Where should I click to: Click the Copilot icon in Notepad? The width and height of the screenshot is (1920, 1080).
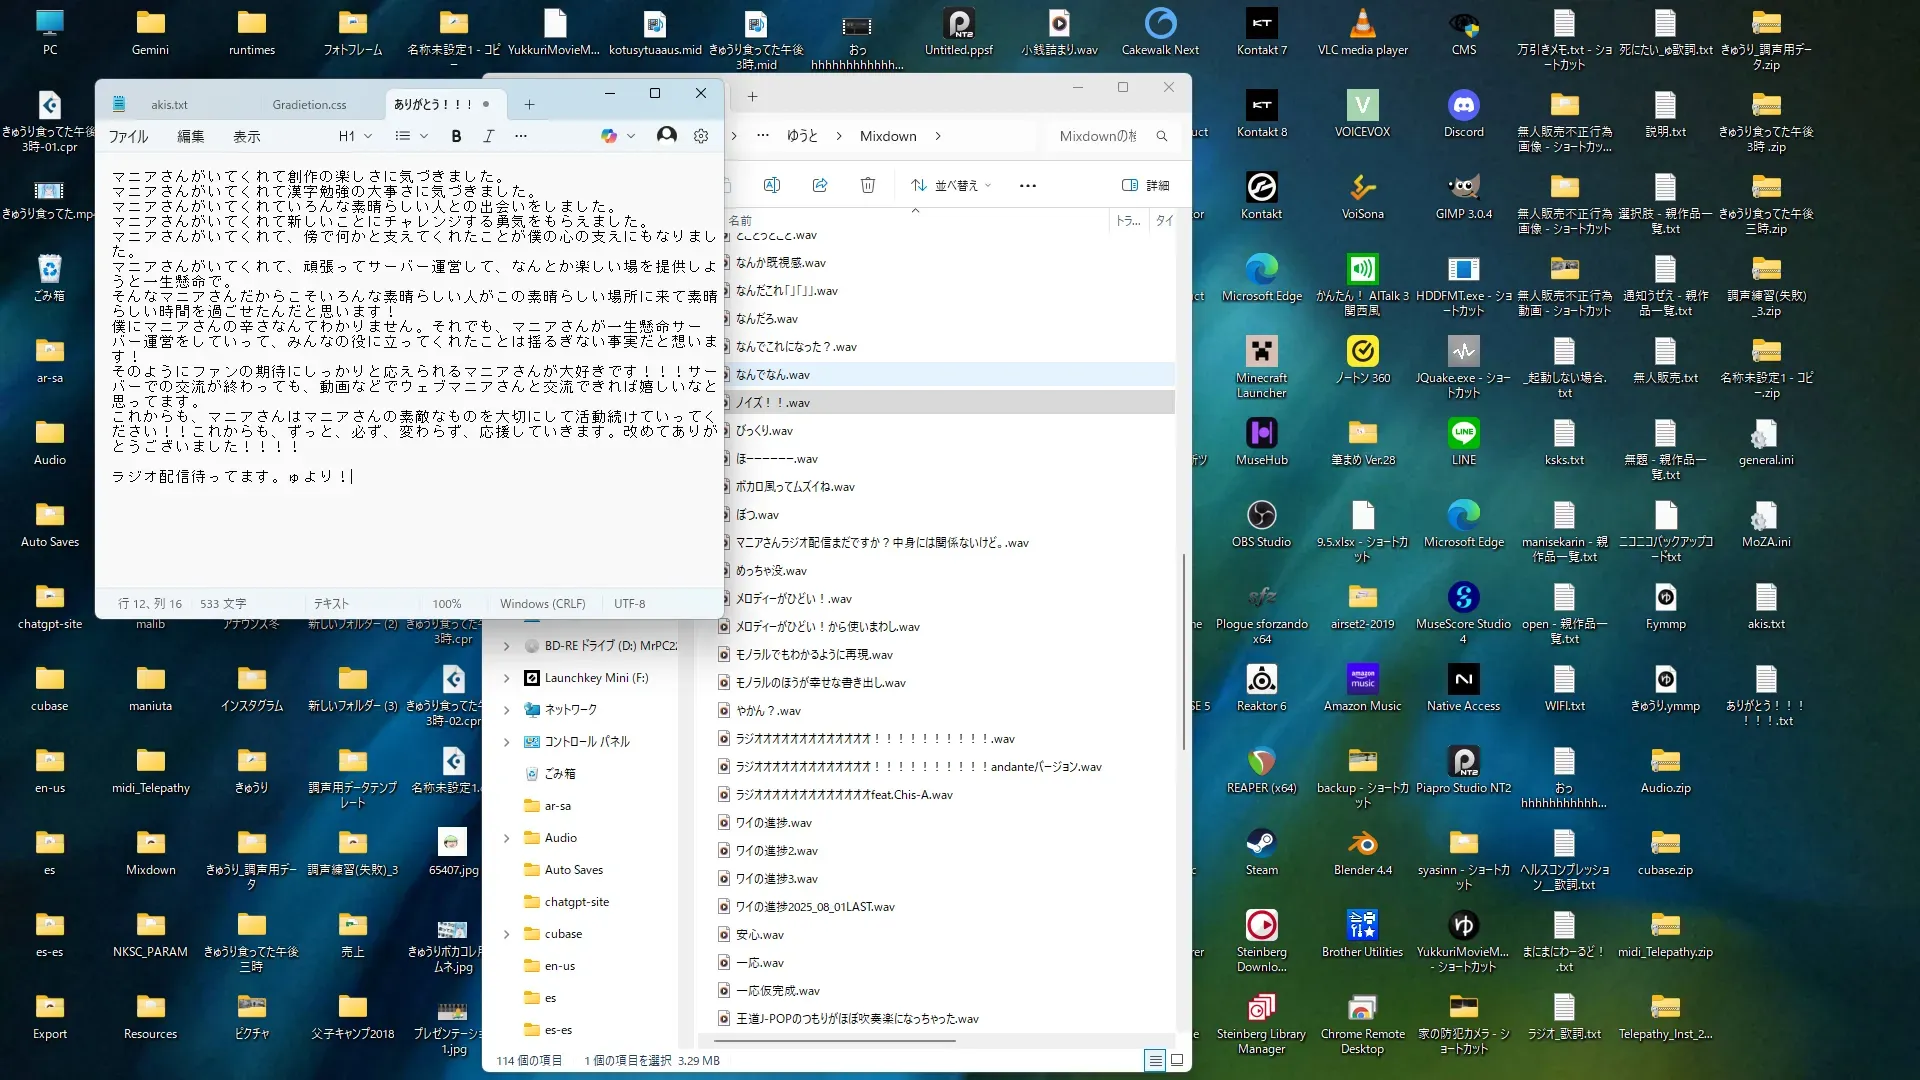tap(609, 136)
